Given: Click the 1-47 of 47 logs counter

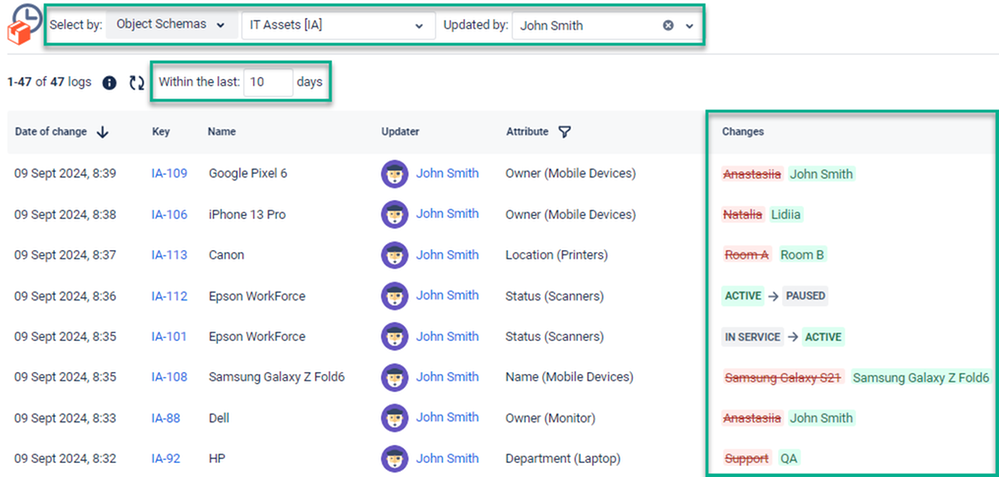Looking at the screenshot, I should (x=50, y=82).
